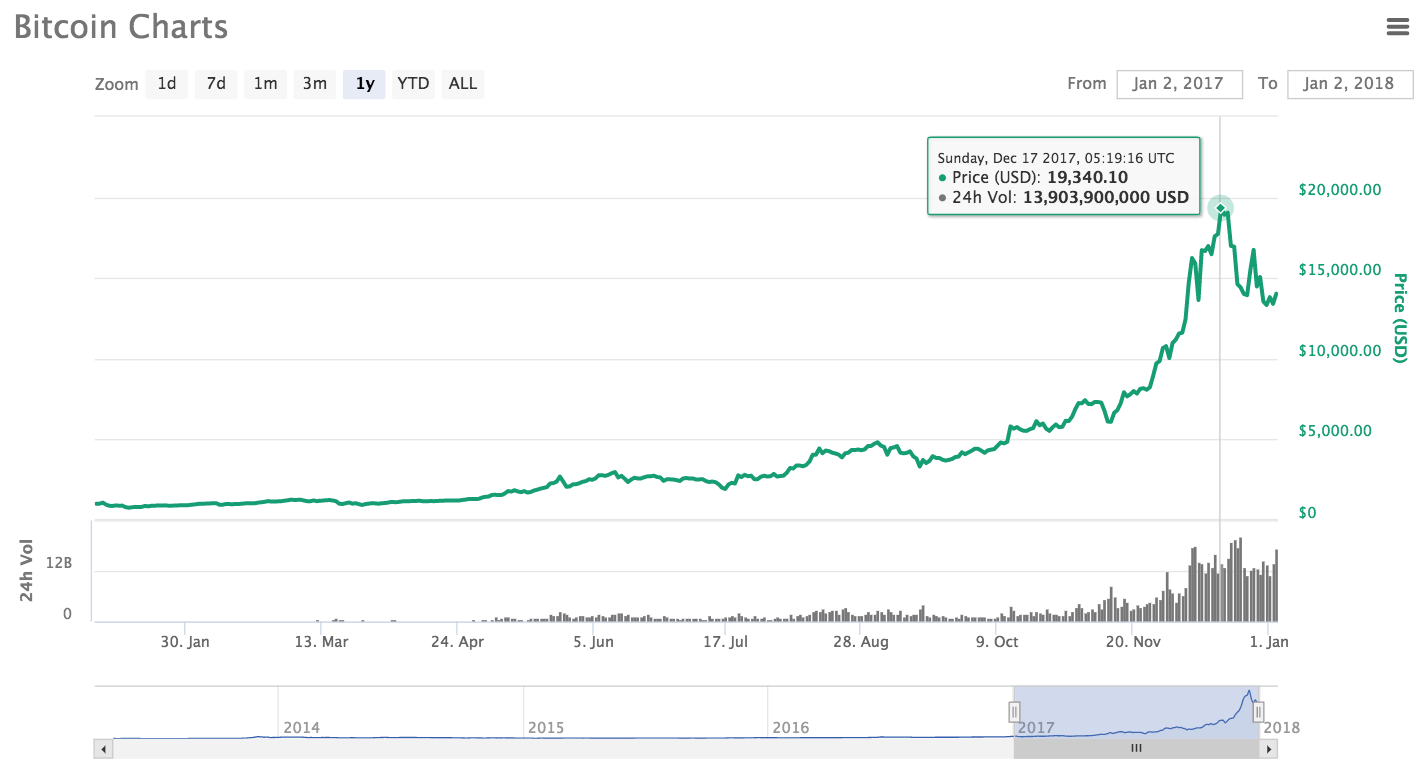Image resolution: width=1420 pixels, height=780 pixels.
Task: Set zoom range to 3m
Action: [315, 84]
